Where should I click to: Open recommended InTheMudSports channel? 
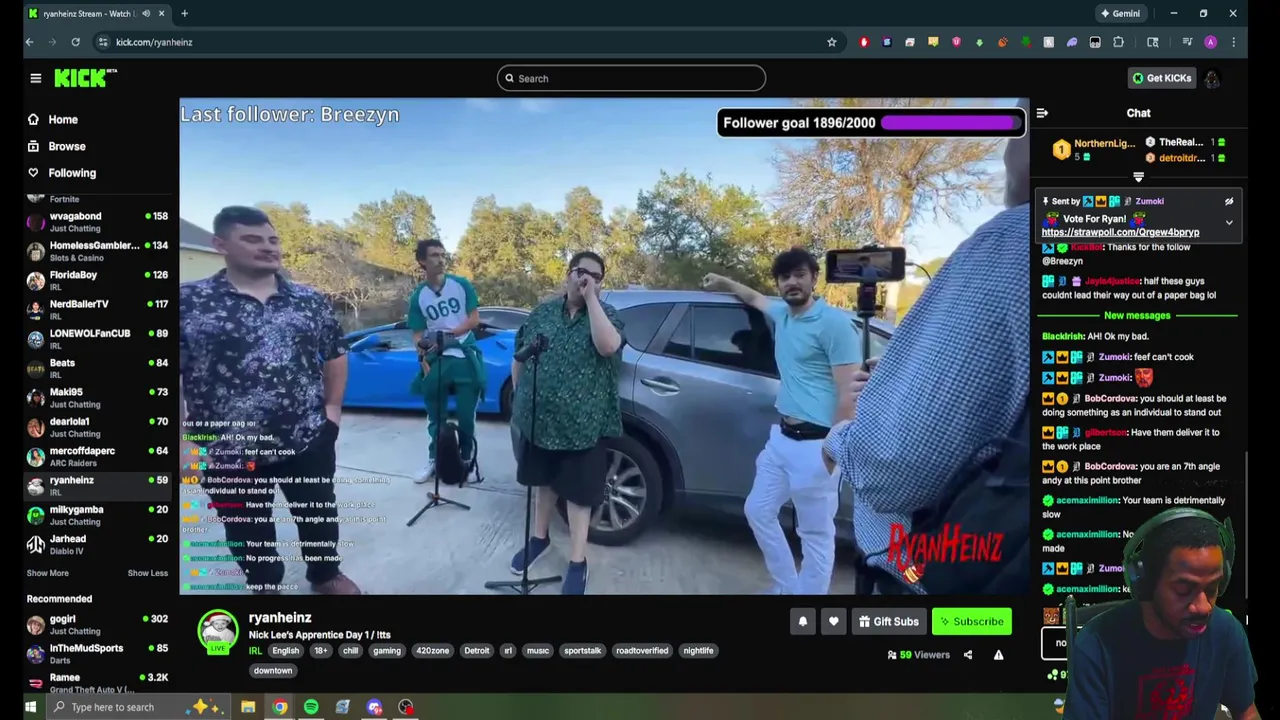pyautogui.click(x=98, y=654)
